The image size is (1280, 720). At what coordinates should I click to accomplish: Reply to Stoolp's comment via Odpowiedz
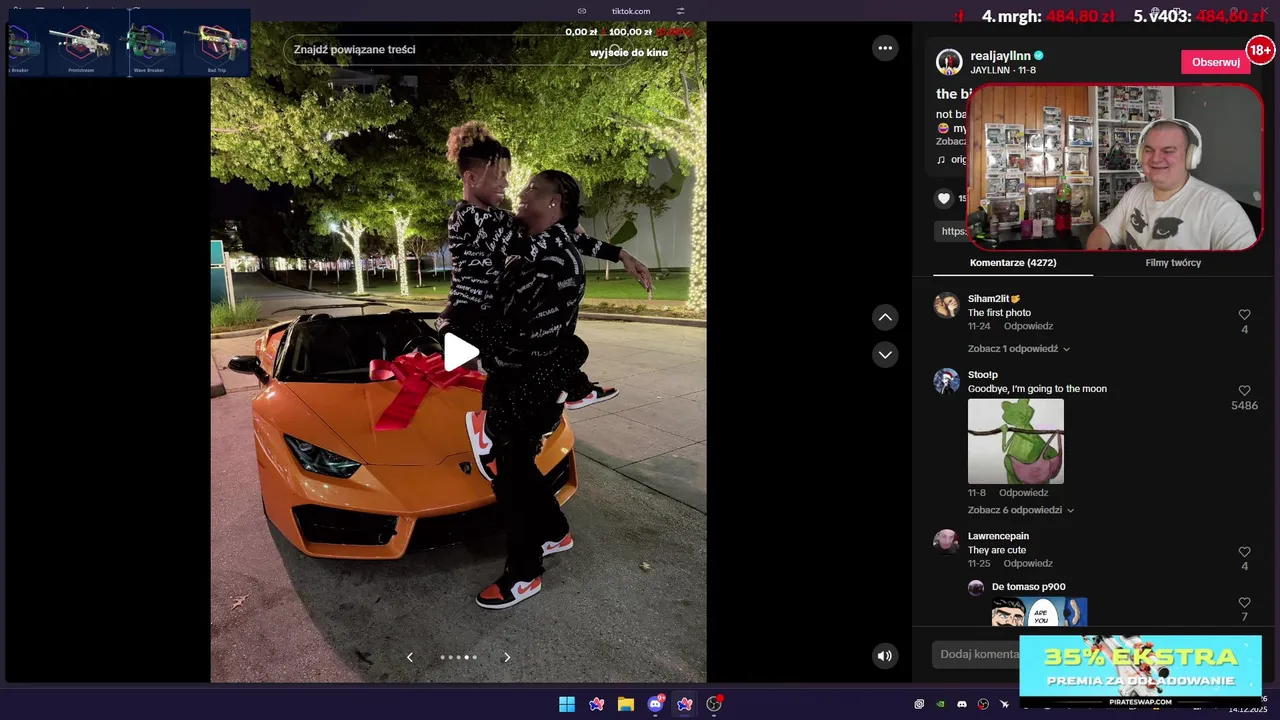pyautogui.click(x=1023, y=492)
